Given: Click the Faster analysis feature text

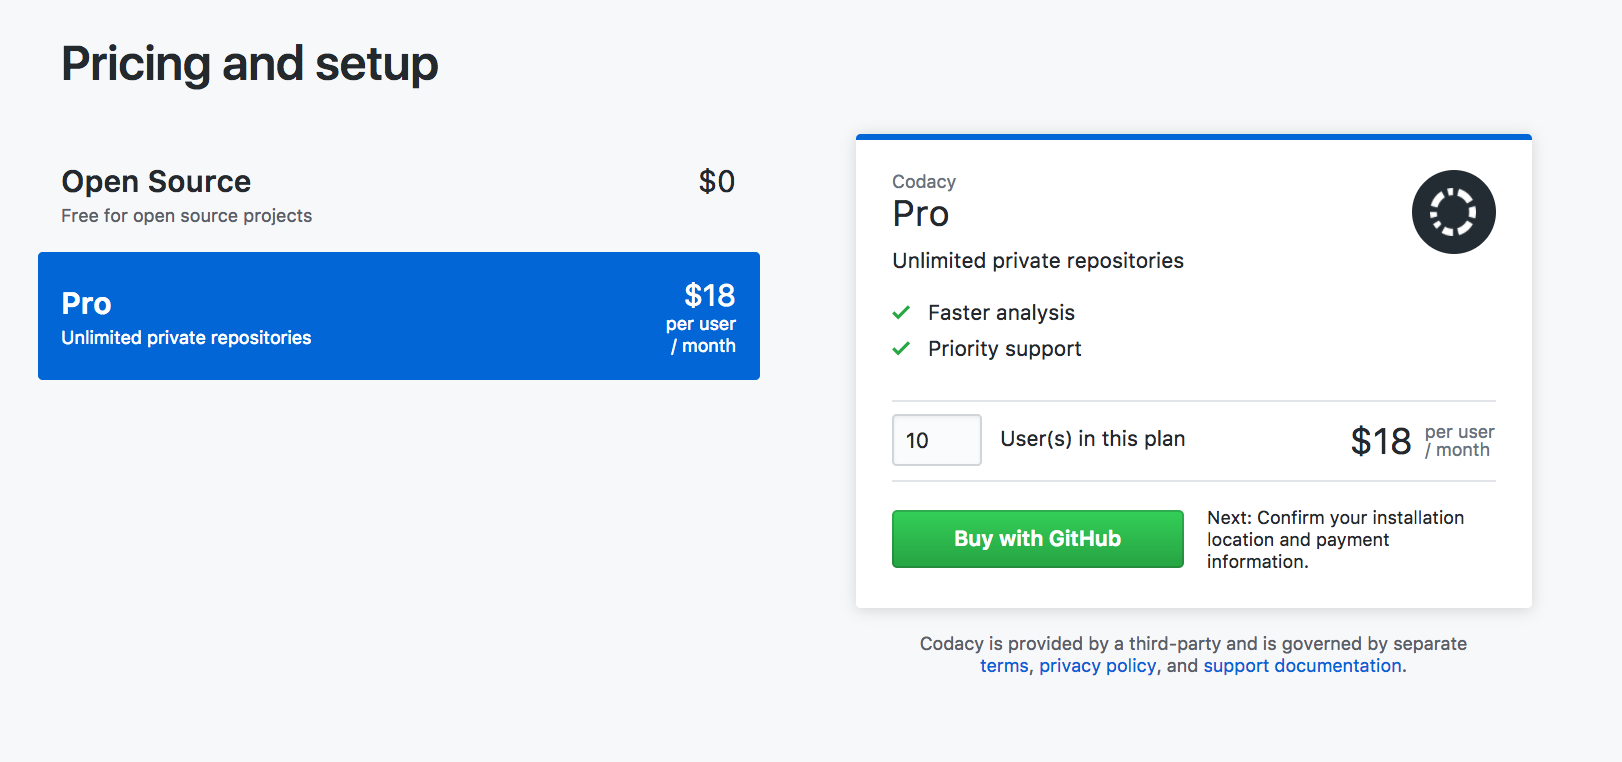Looking at the screenshot, I should [x=1001, y=313].
